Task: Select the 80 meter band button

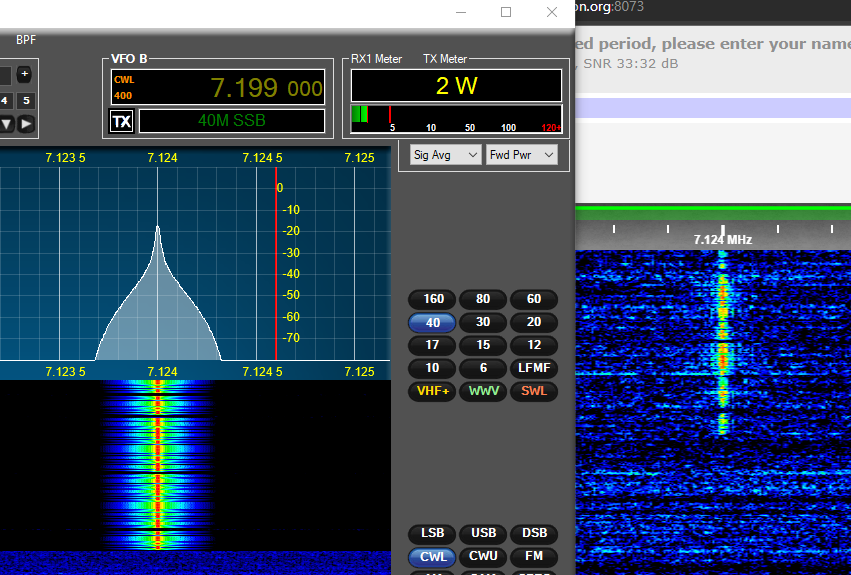Action: pyautogui.click(x=483, y=299)
